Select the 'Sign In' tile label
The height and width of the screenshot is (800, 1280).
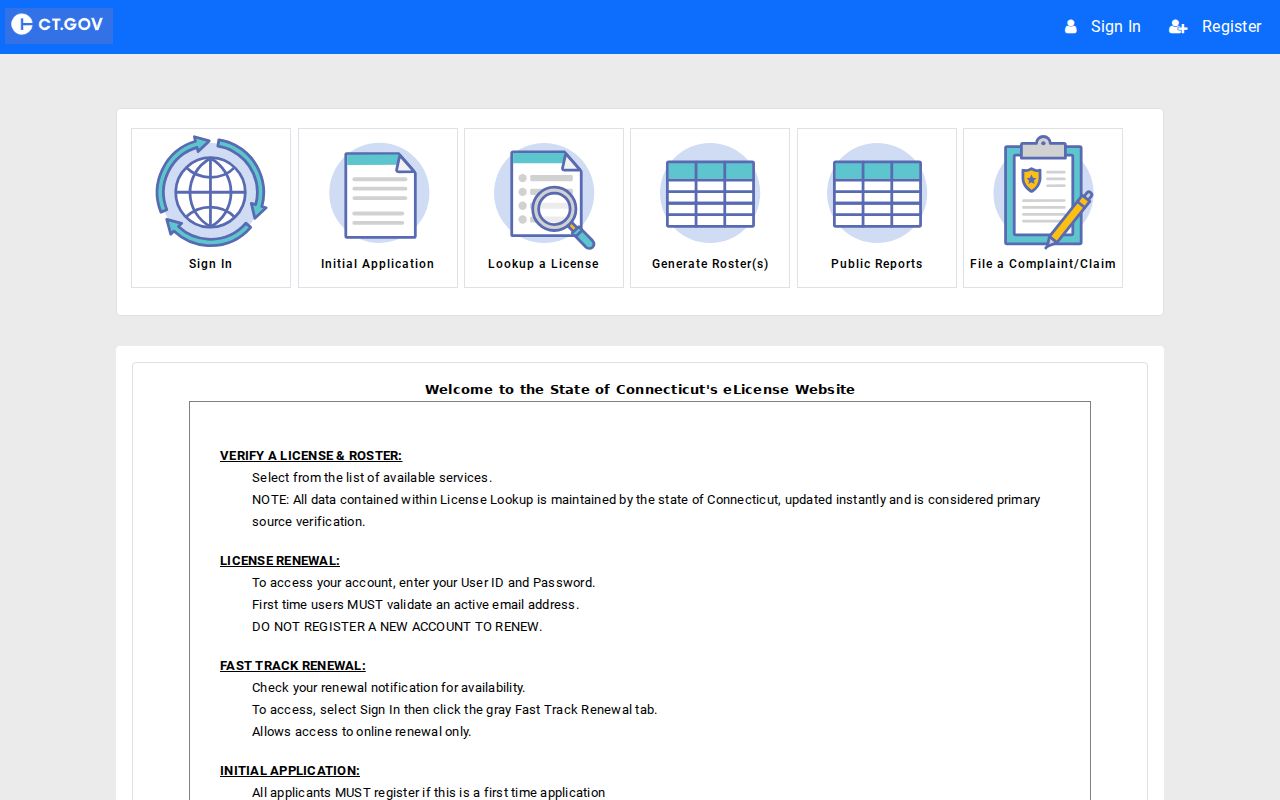211,264
